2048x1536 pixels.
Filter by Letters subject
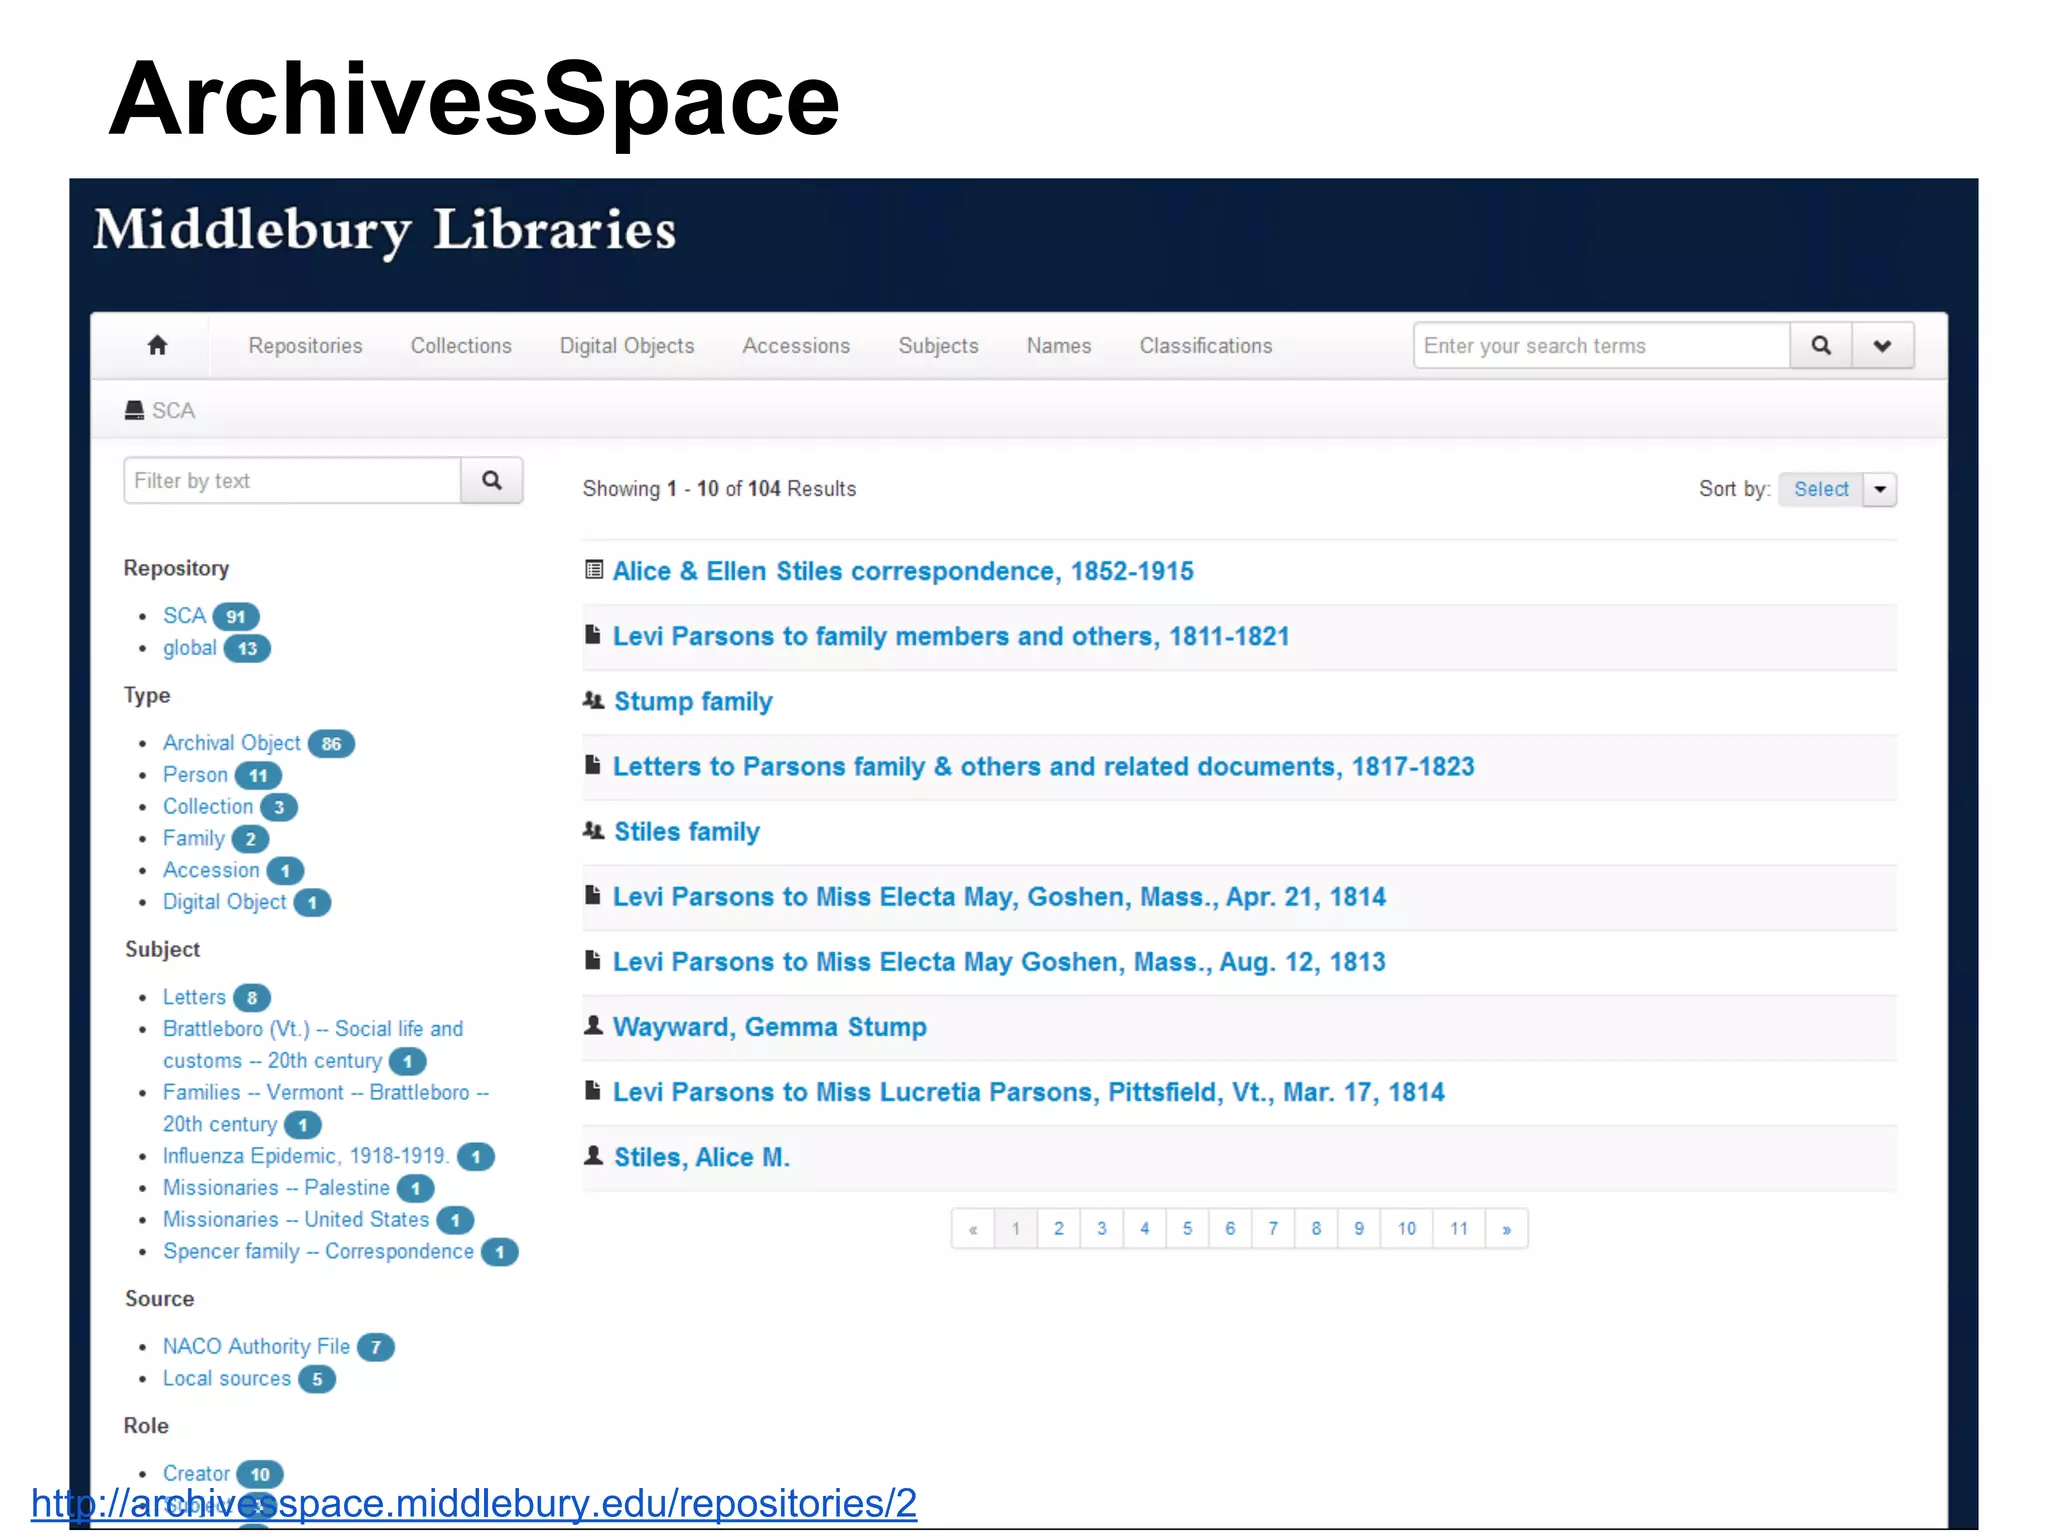[194, 997]
